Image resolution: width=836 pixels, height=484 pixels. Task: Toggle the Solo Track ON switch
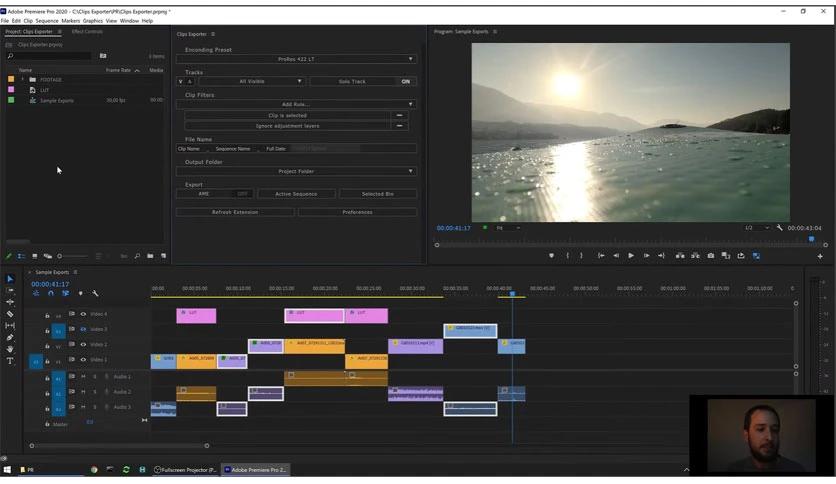[x=405, y=81]
